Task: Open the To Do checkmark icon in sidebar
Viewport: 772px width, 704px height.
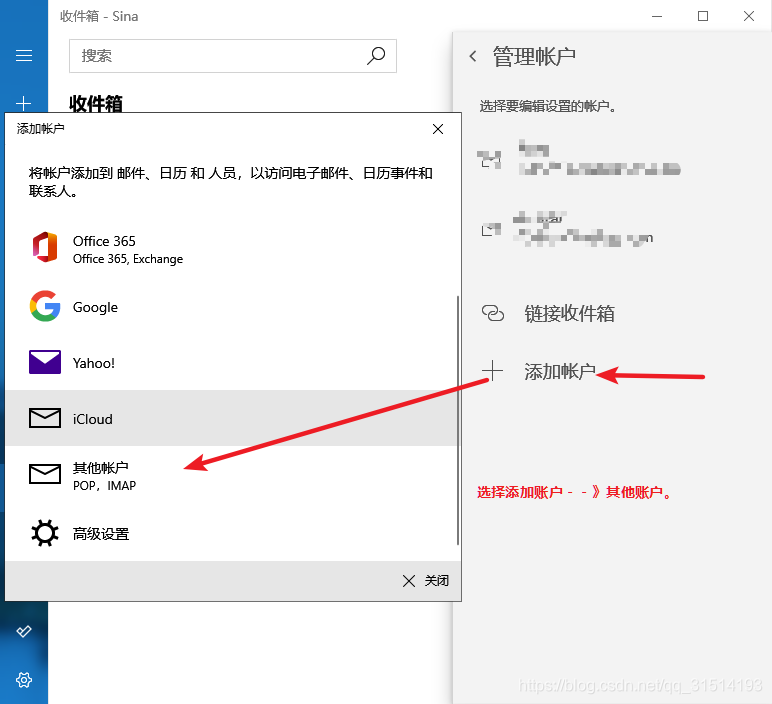Action: [x=24, y=631]
